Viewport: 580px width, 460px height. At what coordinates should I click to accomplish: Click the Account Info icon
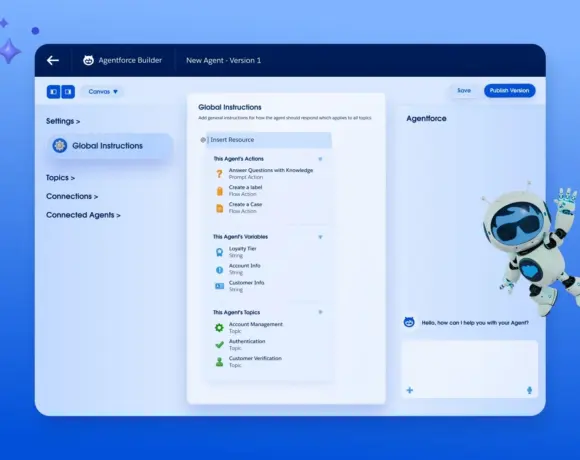pyautogui.click(x=219, y=270)
